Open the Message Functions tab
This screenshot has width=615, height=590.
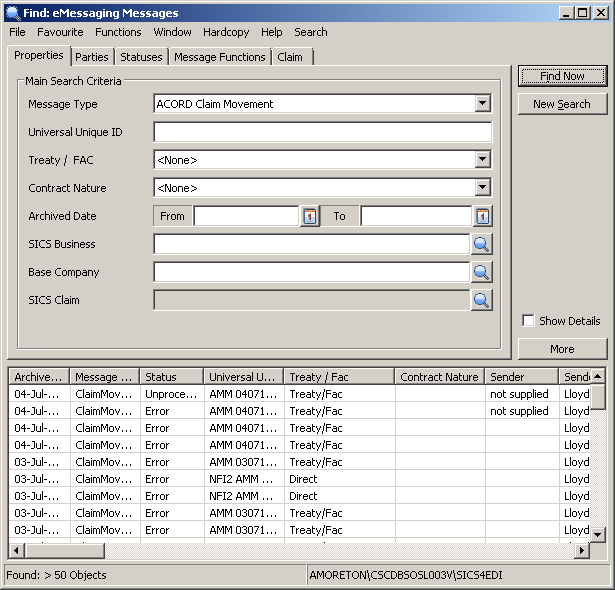tap(219, 57)
